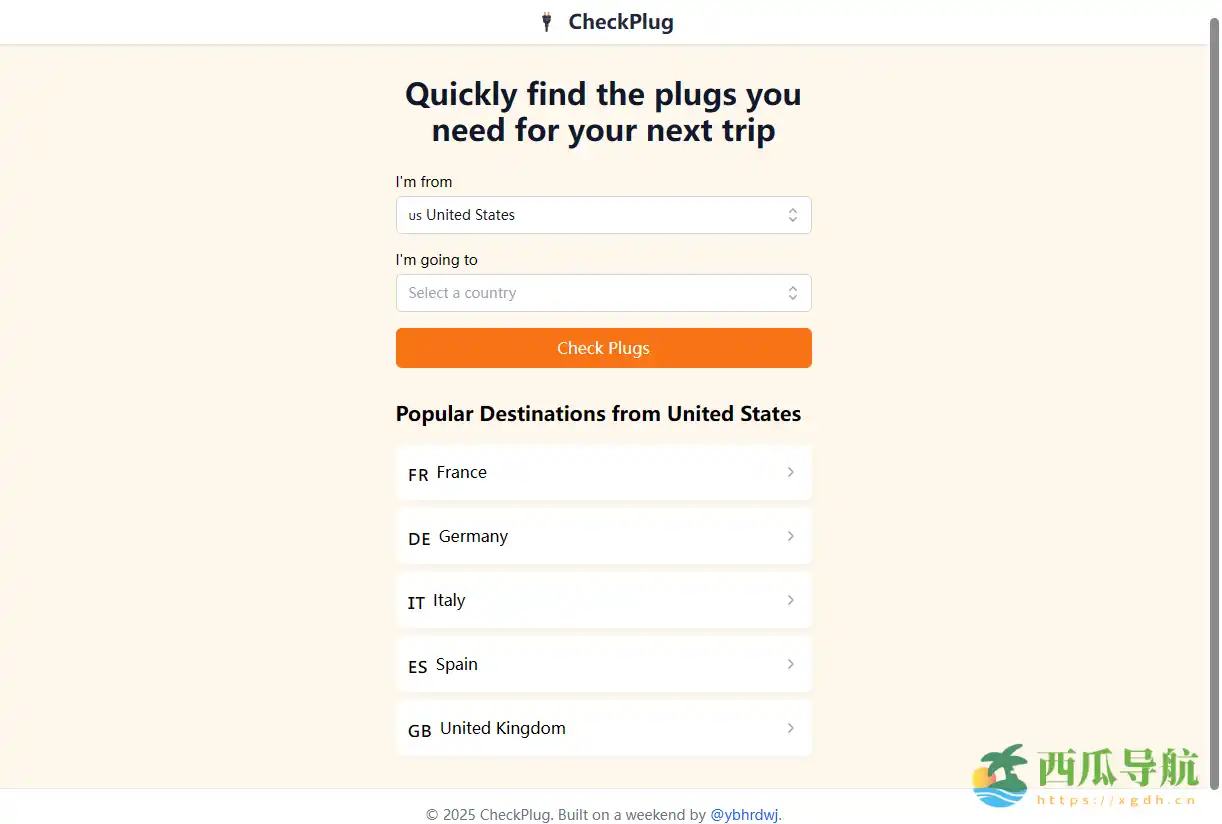This screenshot has width=1222, height=824.
Task: Click the 'Popular Destinations from United States' heading
Action: click(598, 413)
